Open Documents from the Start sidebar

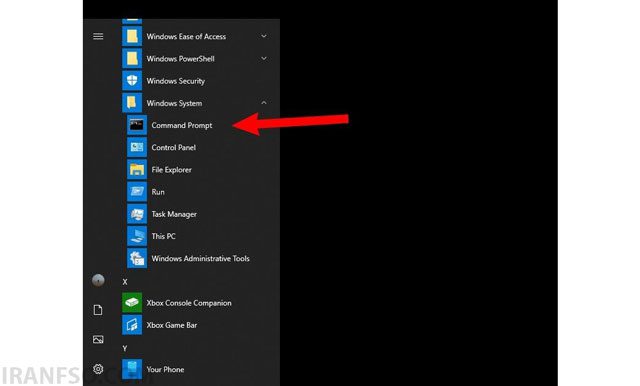point(98,310)
